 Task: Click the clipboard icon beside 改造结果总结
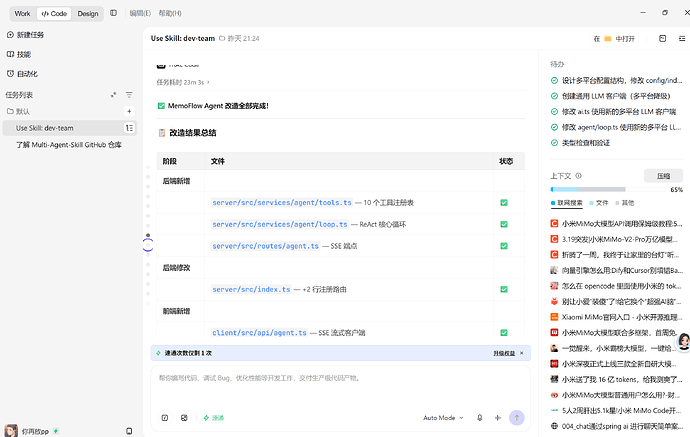click(161, 132)
